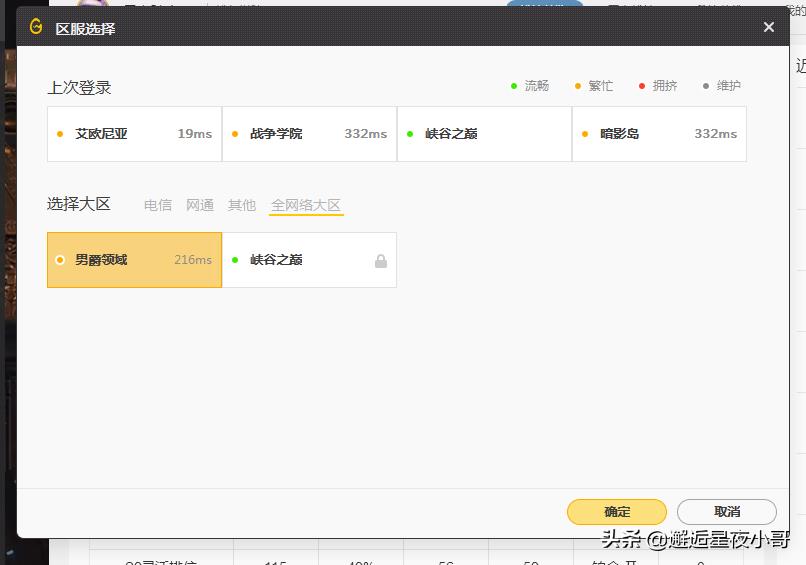Screen dimensions: 806x565
Task: Click the orange 繁忙 status legend dot
Action: click(x=578, y=86)
